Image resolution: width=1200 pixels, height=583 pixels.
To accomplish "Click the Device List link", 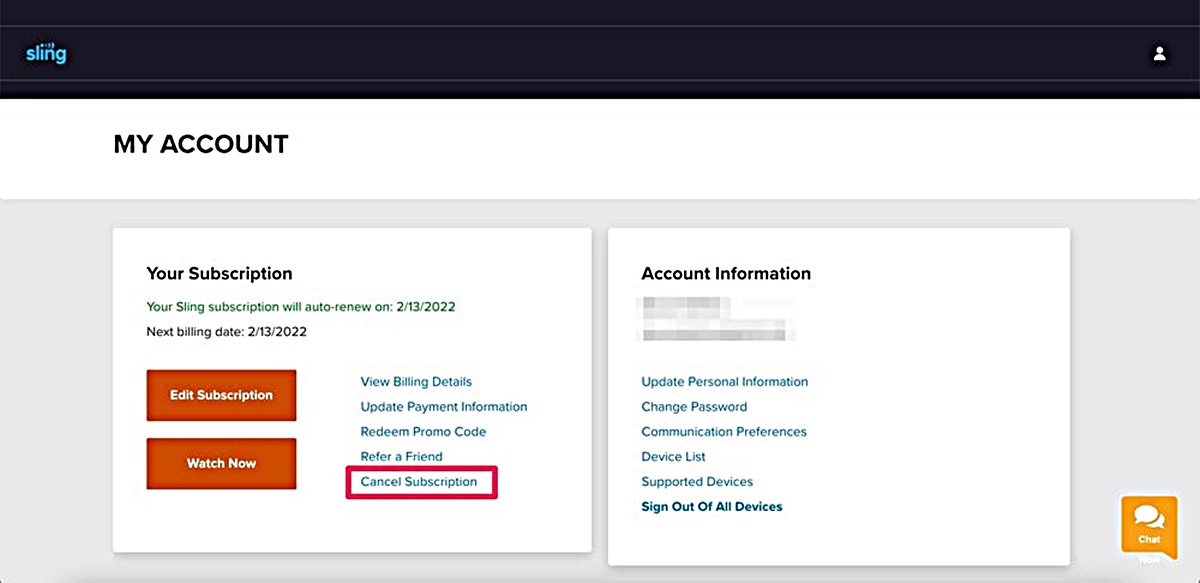I will coord(673,457).
